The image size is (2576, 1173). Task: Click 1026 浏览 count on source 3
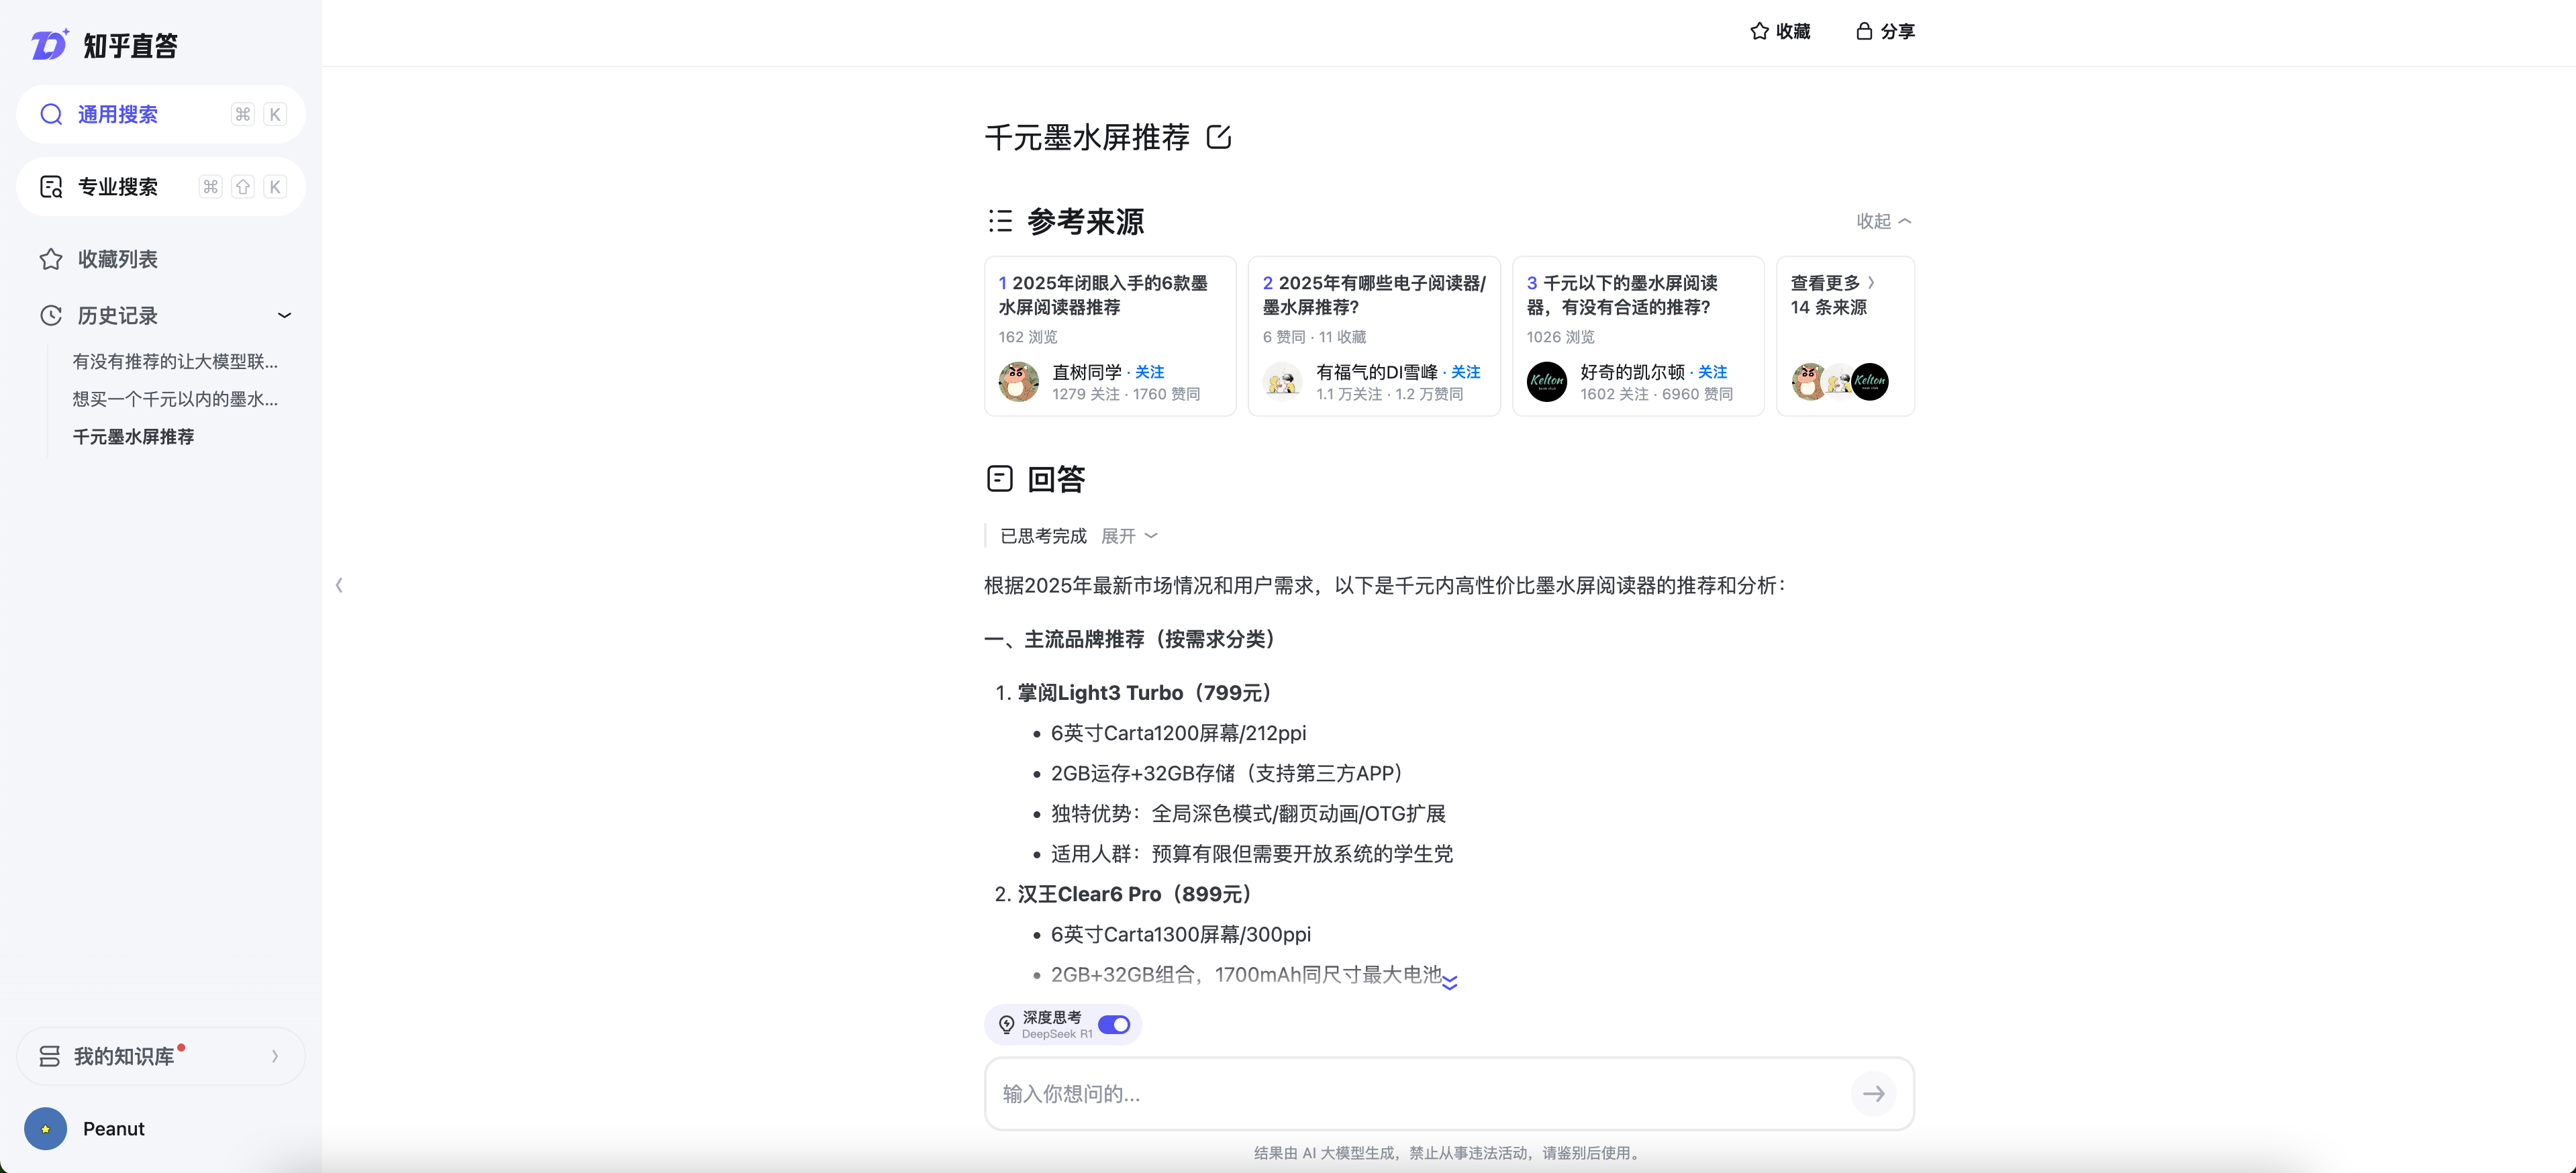pos(1560,337)
